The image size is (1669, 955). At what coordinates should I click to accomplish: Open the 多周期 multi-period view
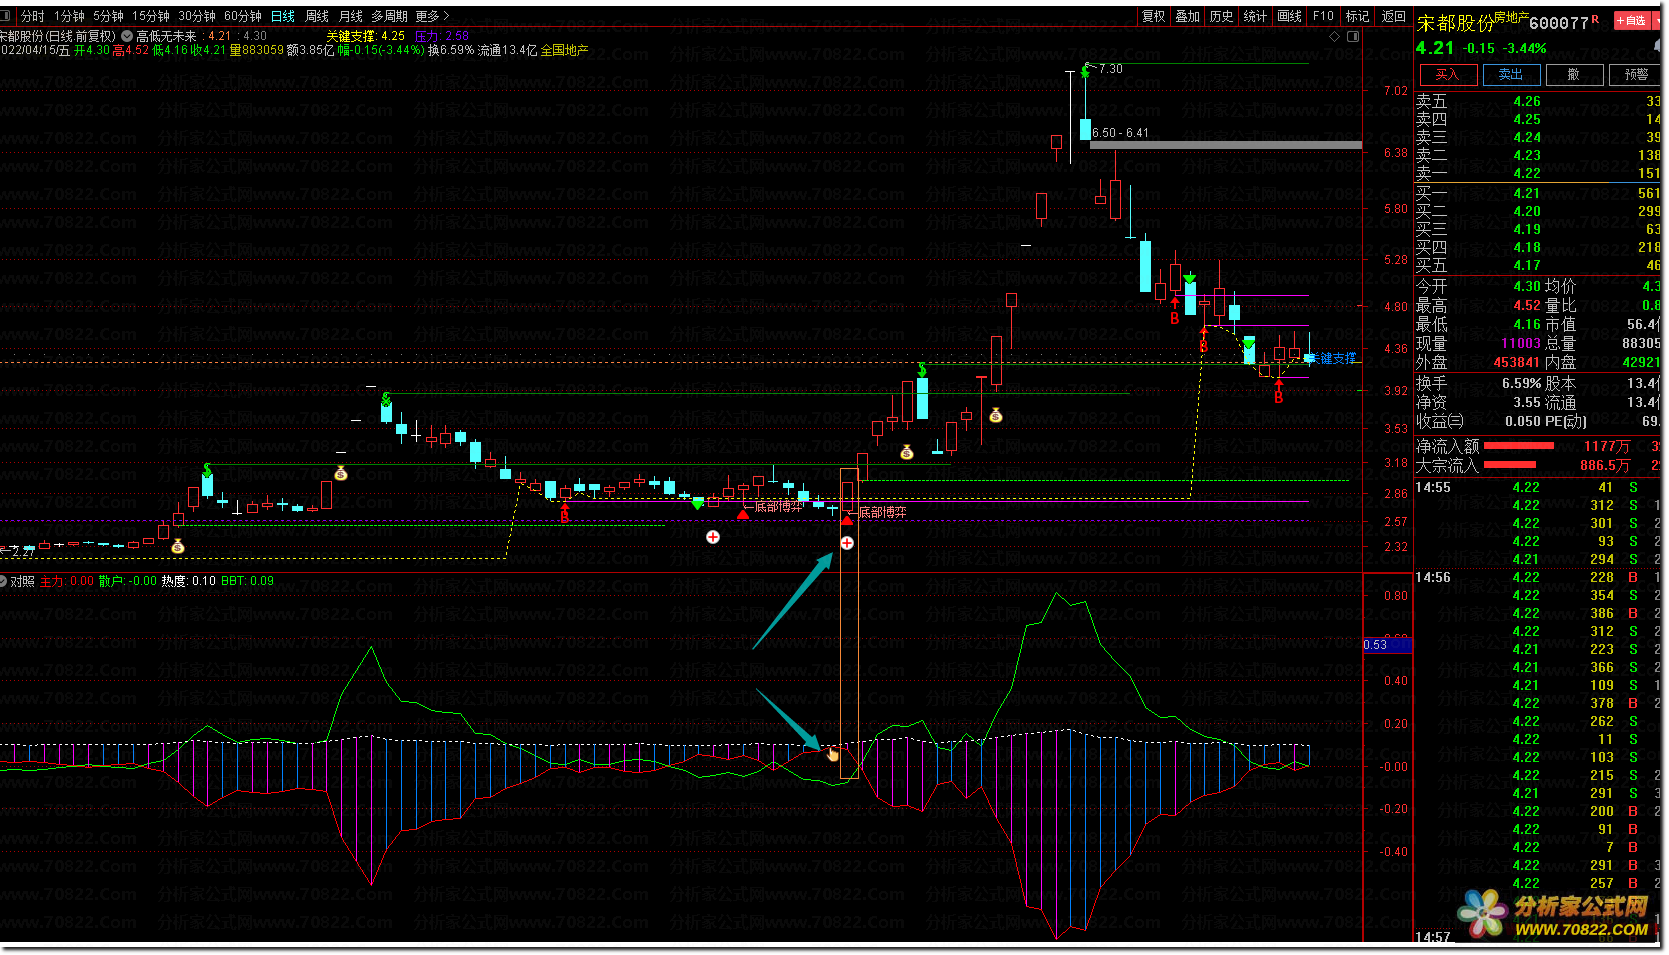pos(390,16)
